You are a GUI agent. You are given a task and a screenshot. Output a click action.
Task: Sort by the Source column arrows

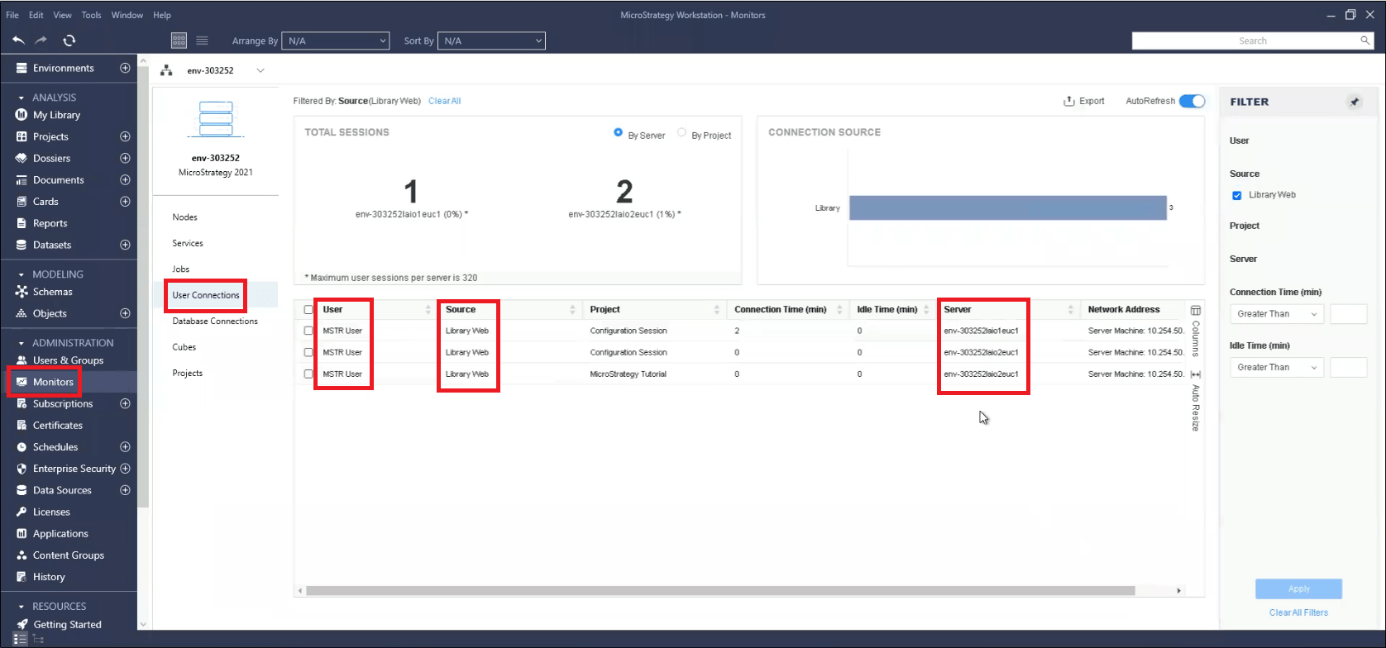tap(572, 310)
